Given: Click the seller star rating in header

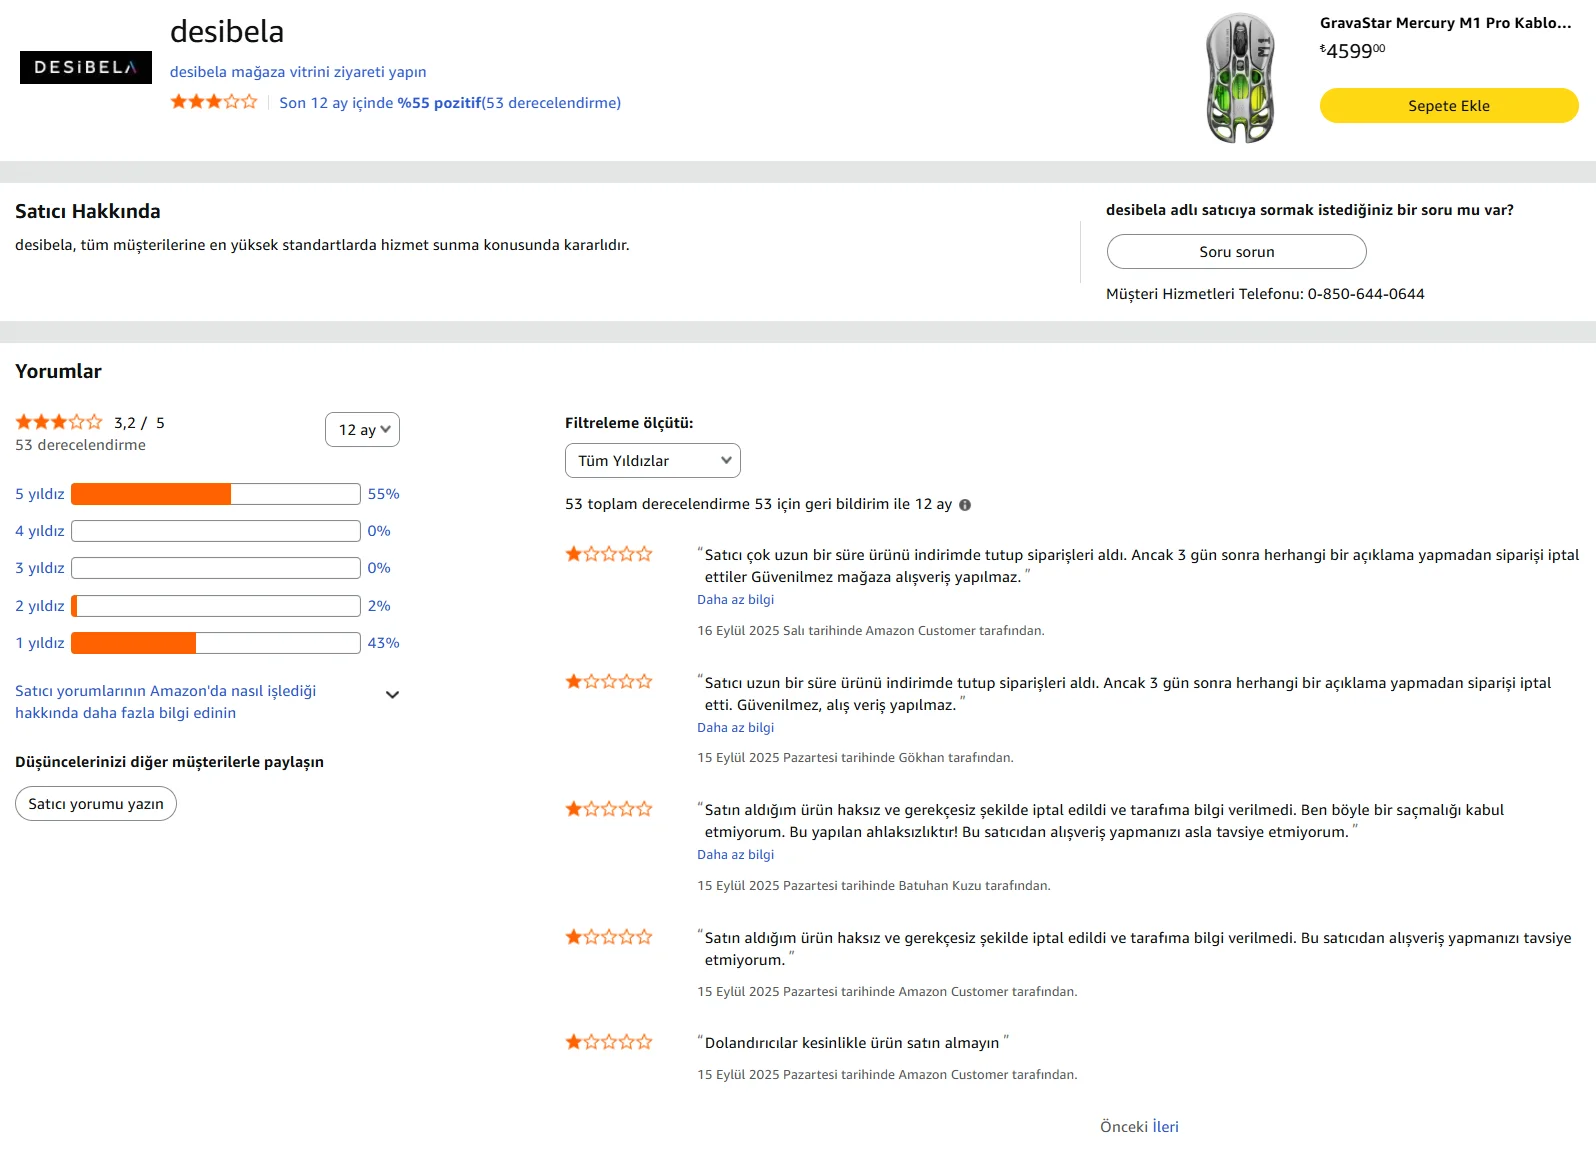Looking at the screenshot, I should [214, 102].
